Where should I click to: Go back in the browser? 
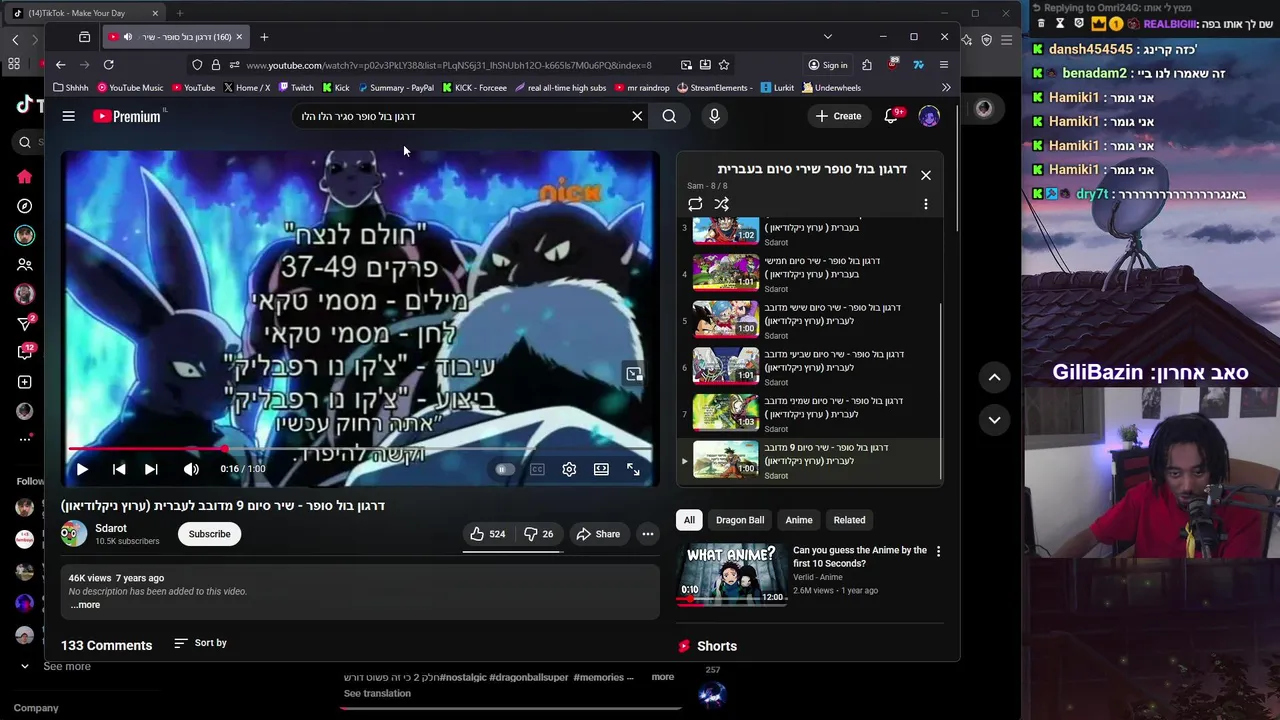60,65
